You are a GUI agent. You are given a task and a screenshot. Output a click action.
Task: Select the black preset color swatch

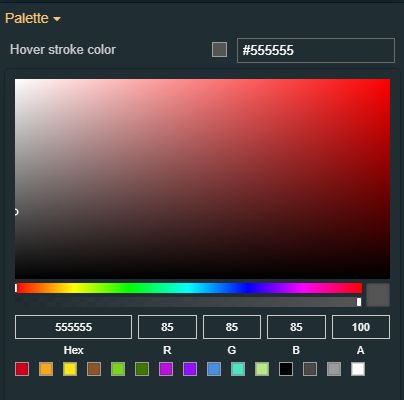[x=286, y=369]
